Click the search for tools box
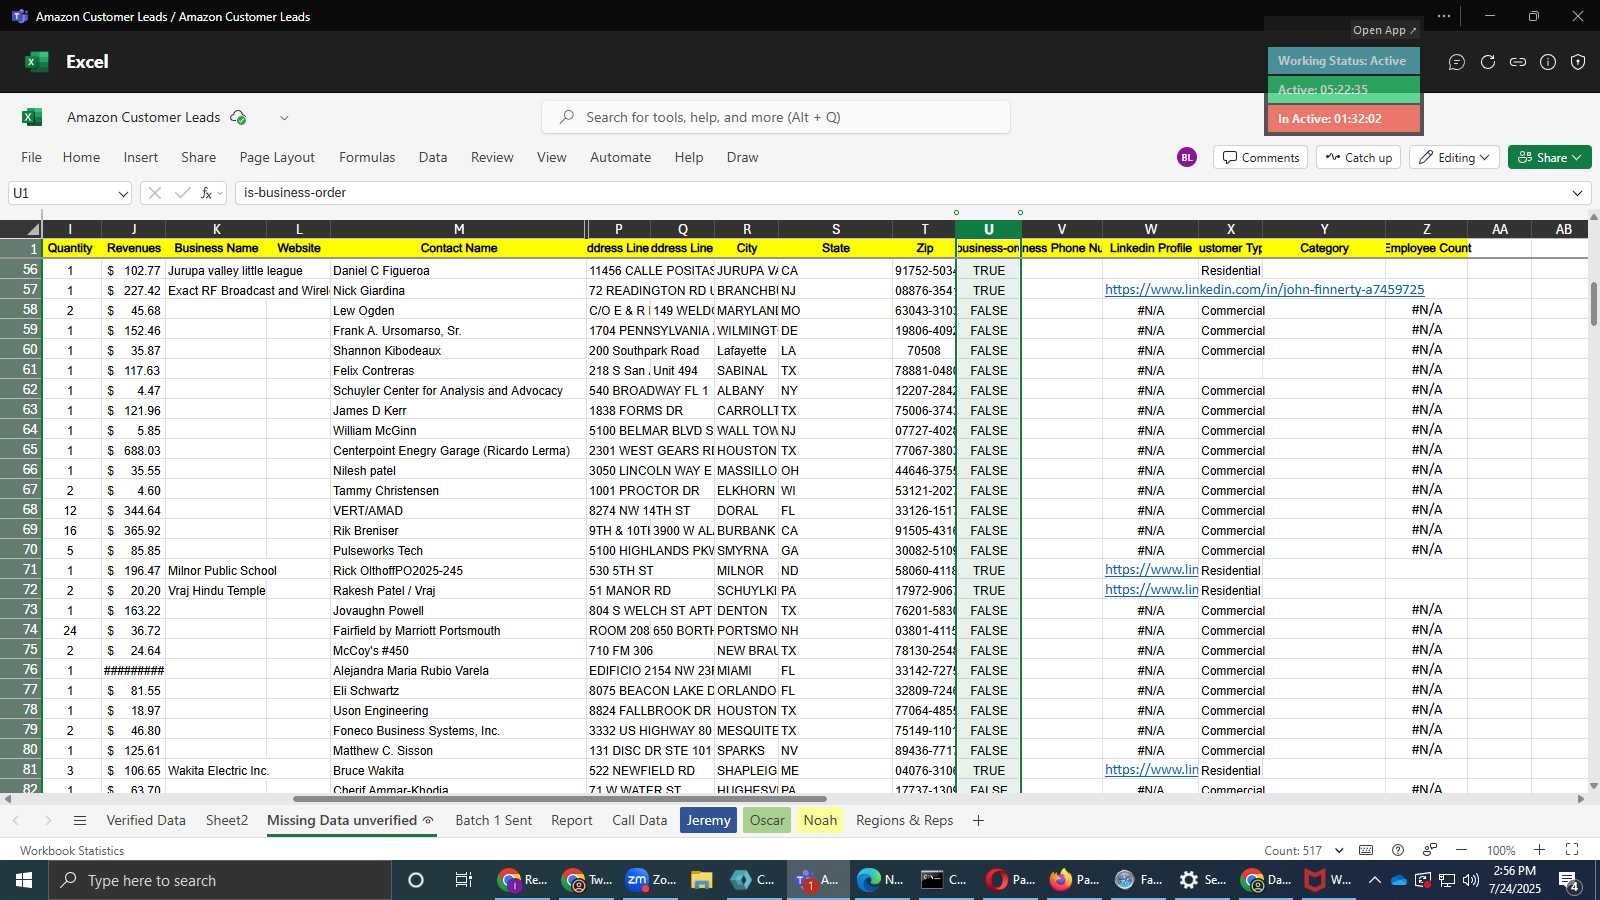 coord(776,117)
